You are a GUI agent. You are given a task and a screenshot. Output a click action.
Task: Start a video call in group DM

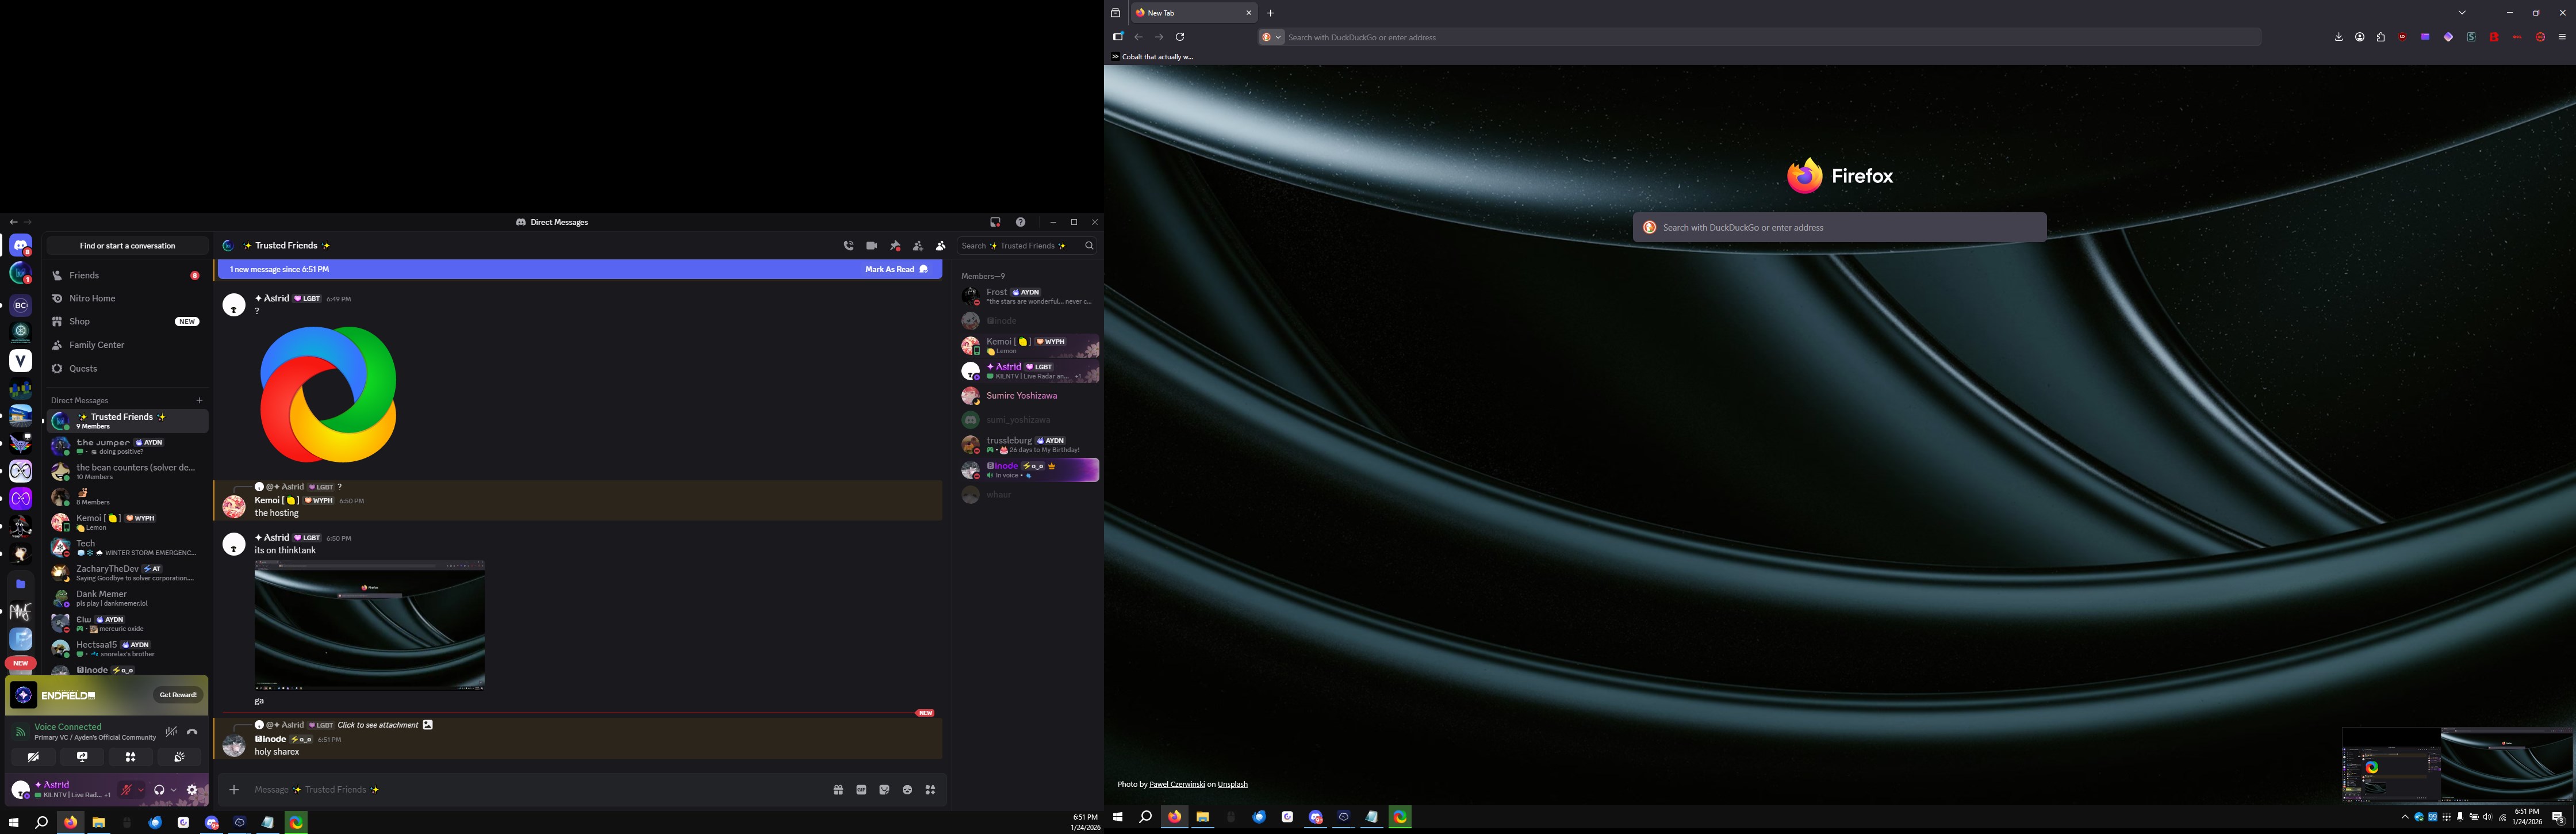tap(871, 246)
